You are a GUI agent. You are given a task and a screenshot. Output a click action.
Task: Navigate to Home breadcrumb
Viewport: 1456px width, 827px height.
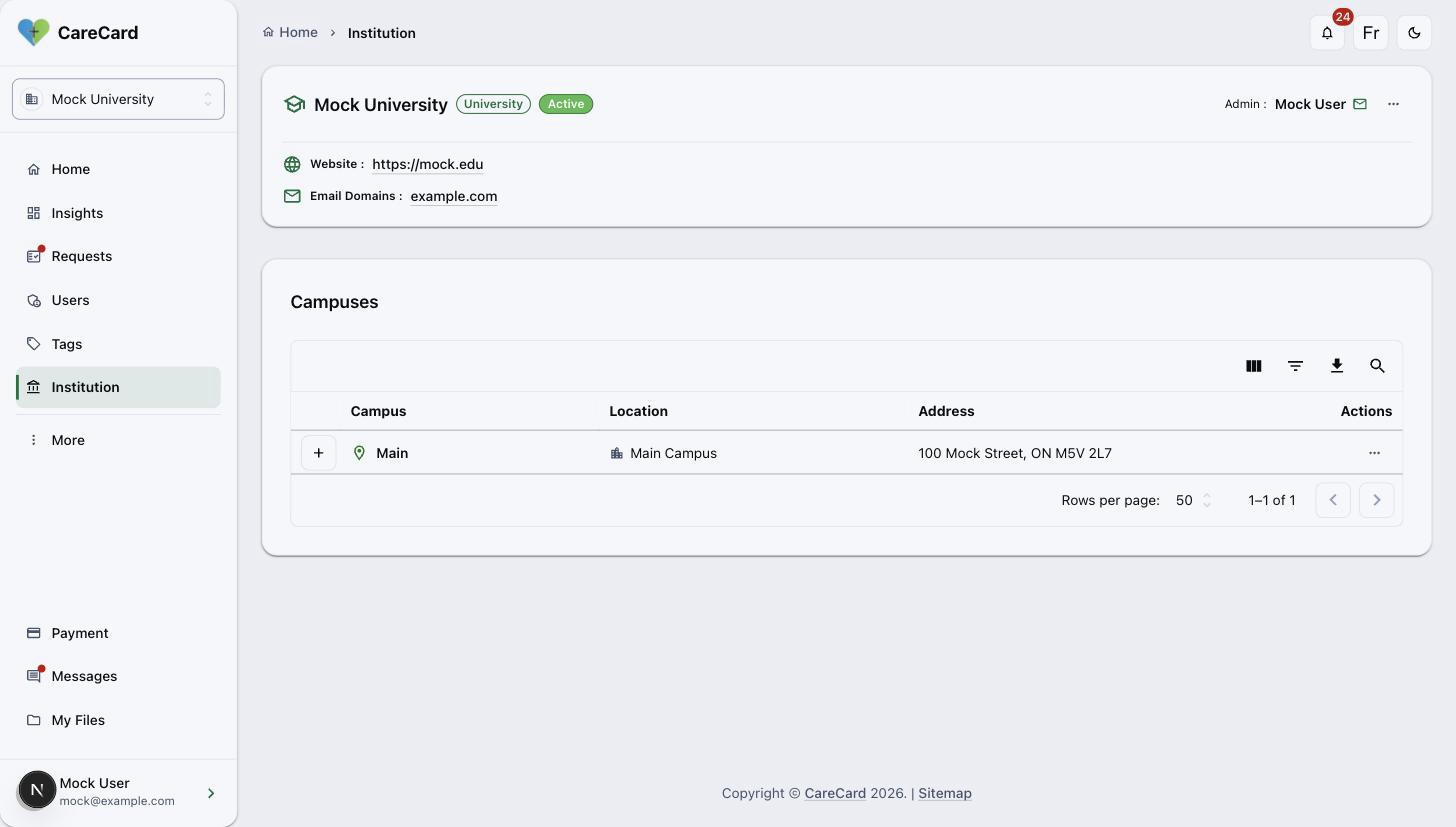tap(290, 33)
